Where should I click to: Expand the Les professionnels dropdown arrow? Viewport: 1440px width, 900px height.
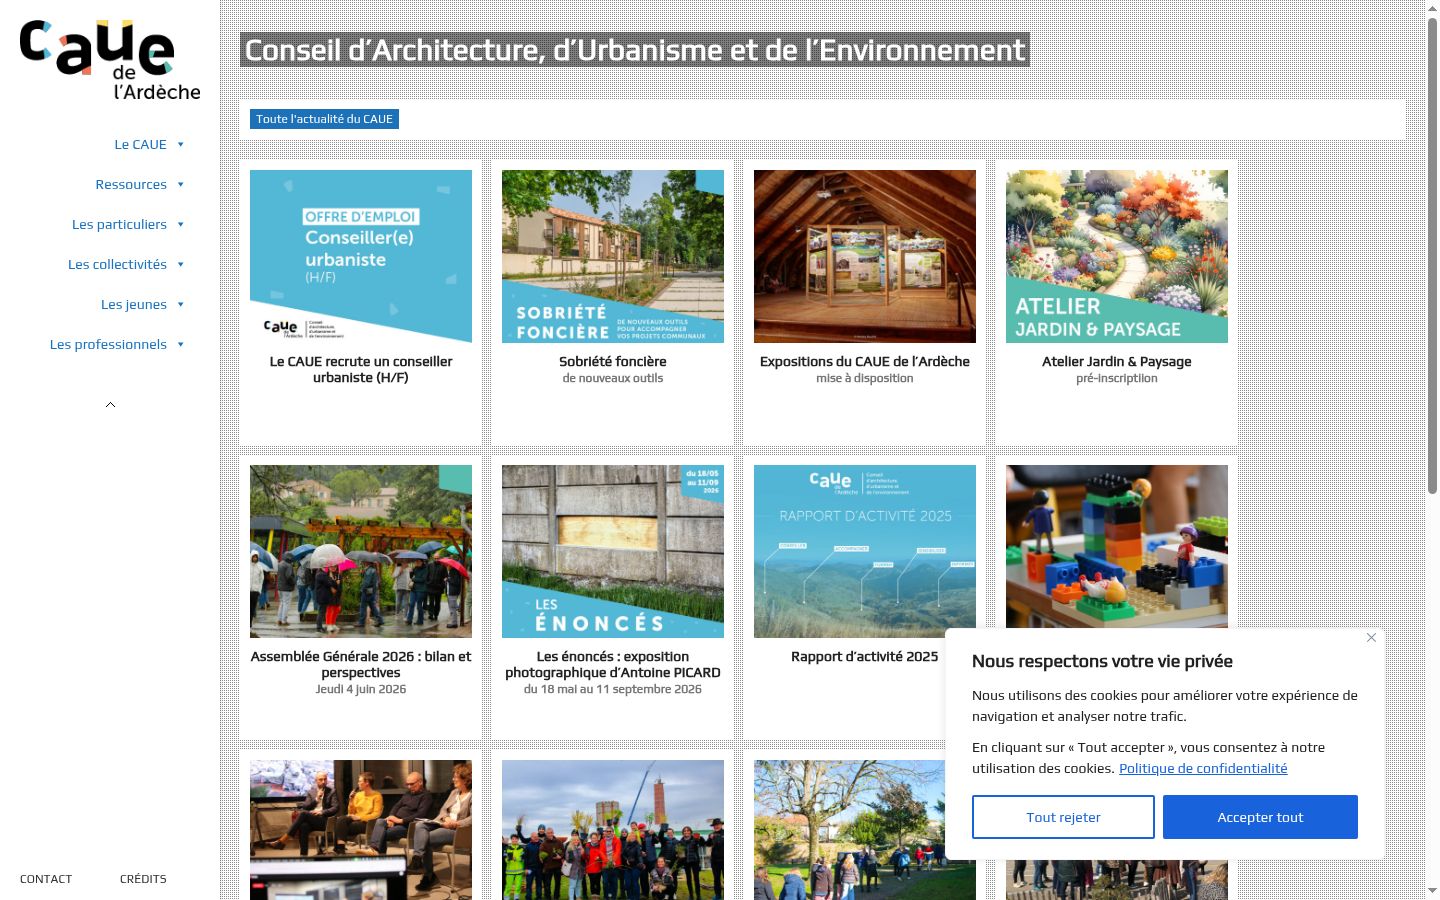click(x=181, y=344)
